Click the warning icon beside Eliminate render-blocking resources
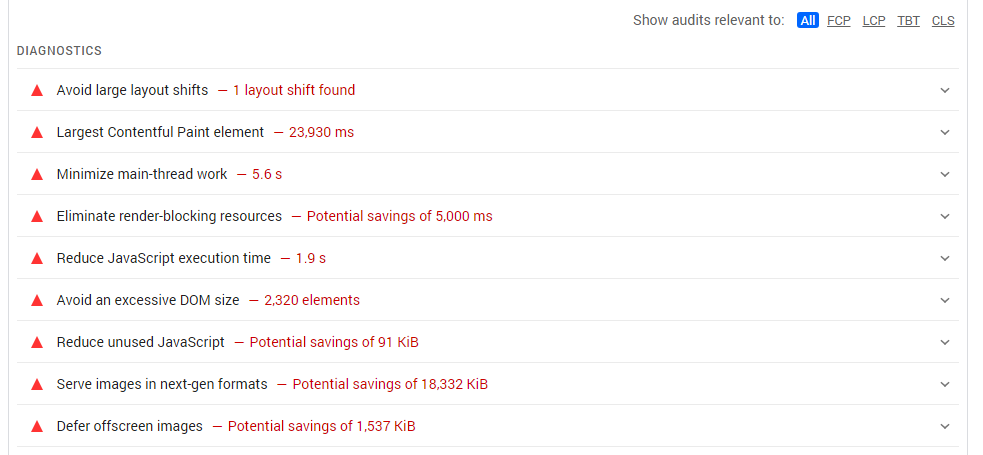 coord(37,217)
